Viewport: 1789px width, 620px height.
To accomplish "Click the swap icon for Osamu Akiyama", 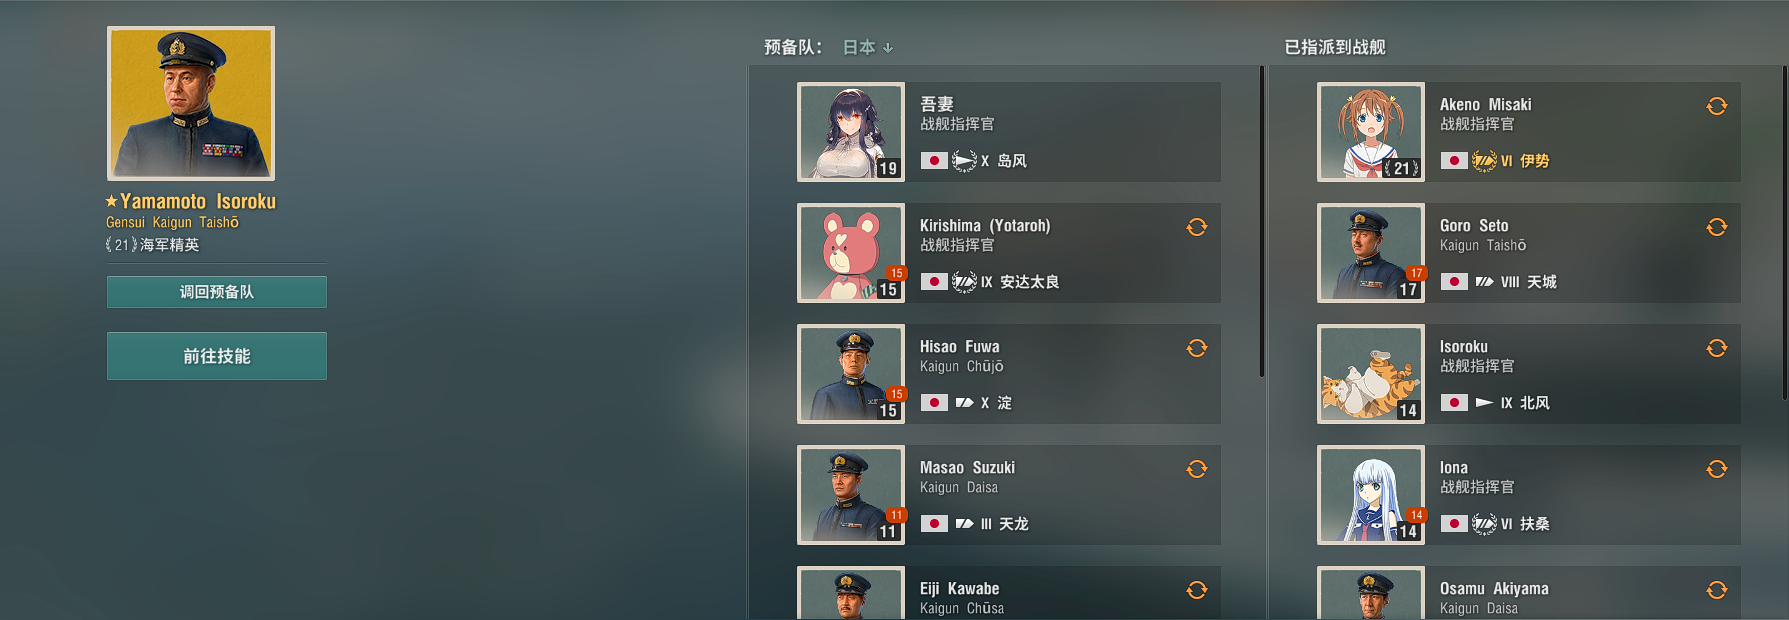I will point(1716,590).
